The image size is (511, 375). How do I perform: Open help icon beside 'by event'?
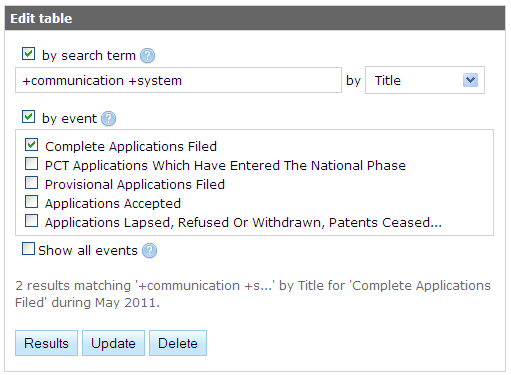[x=108, y=119]
